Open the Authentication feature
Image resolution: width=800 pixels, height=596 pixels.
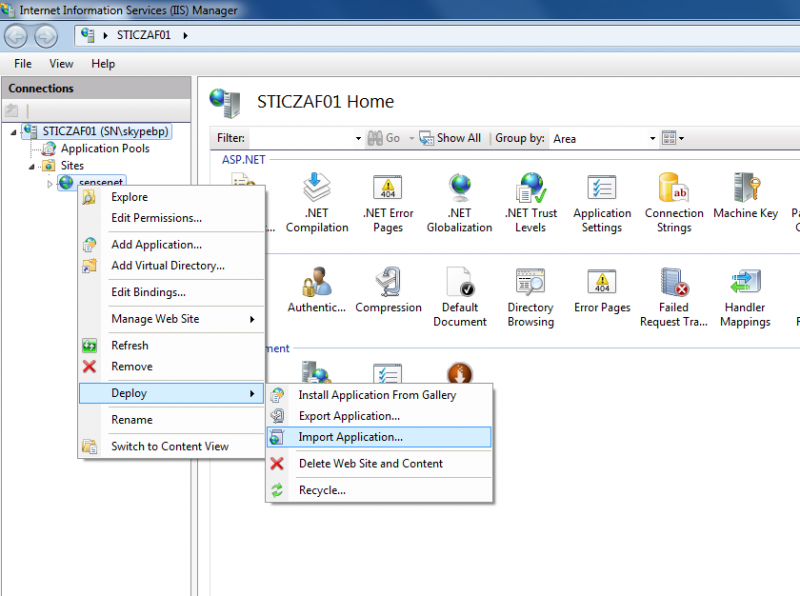[x=316, y=290]
